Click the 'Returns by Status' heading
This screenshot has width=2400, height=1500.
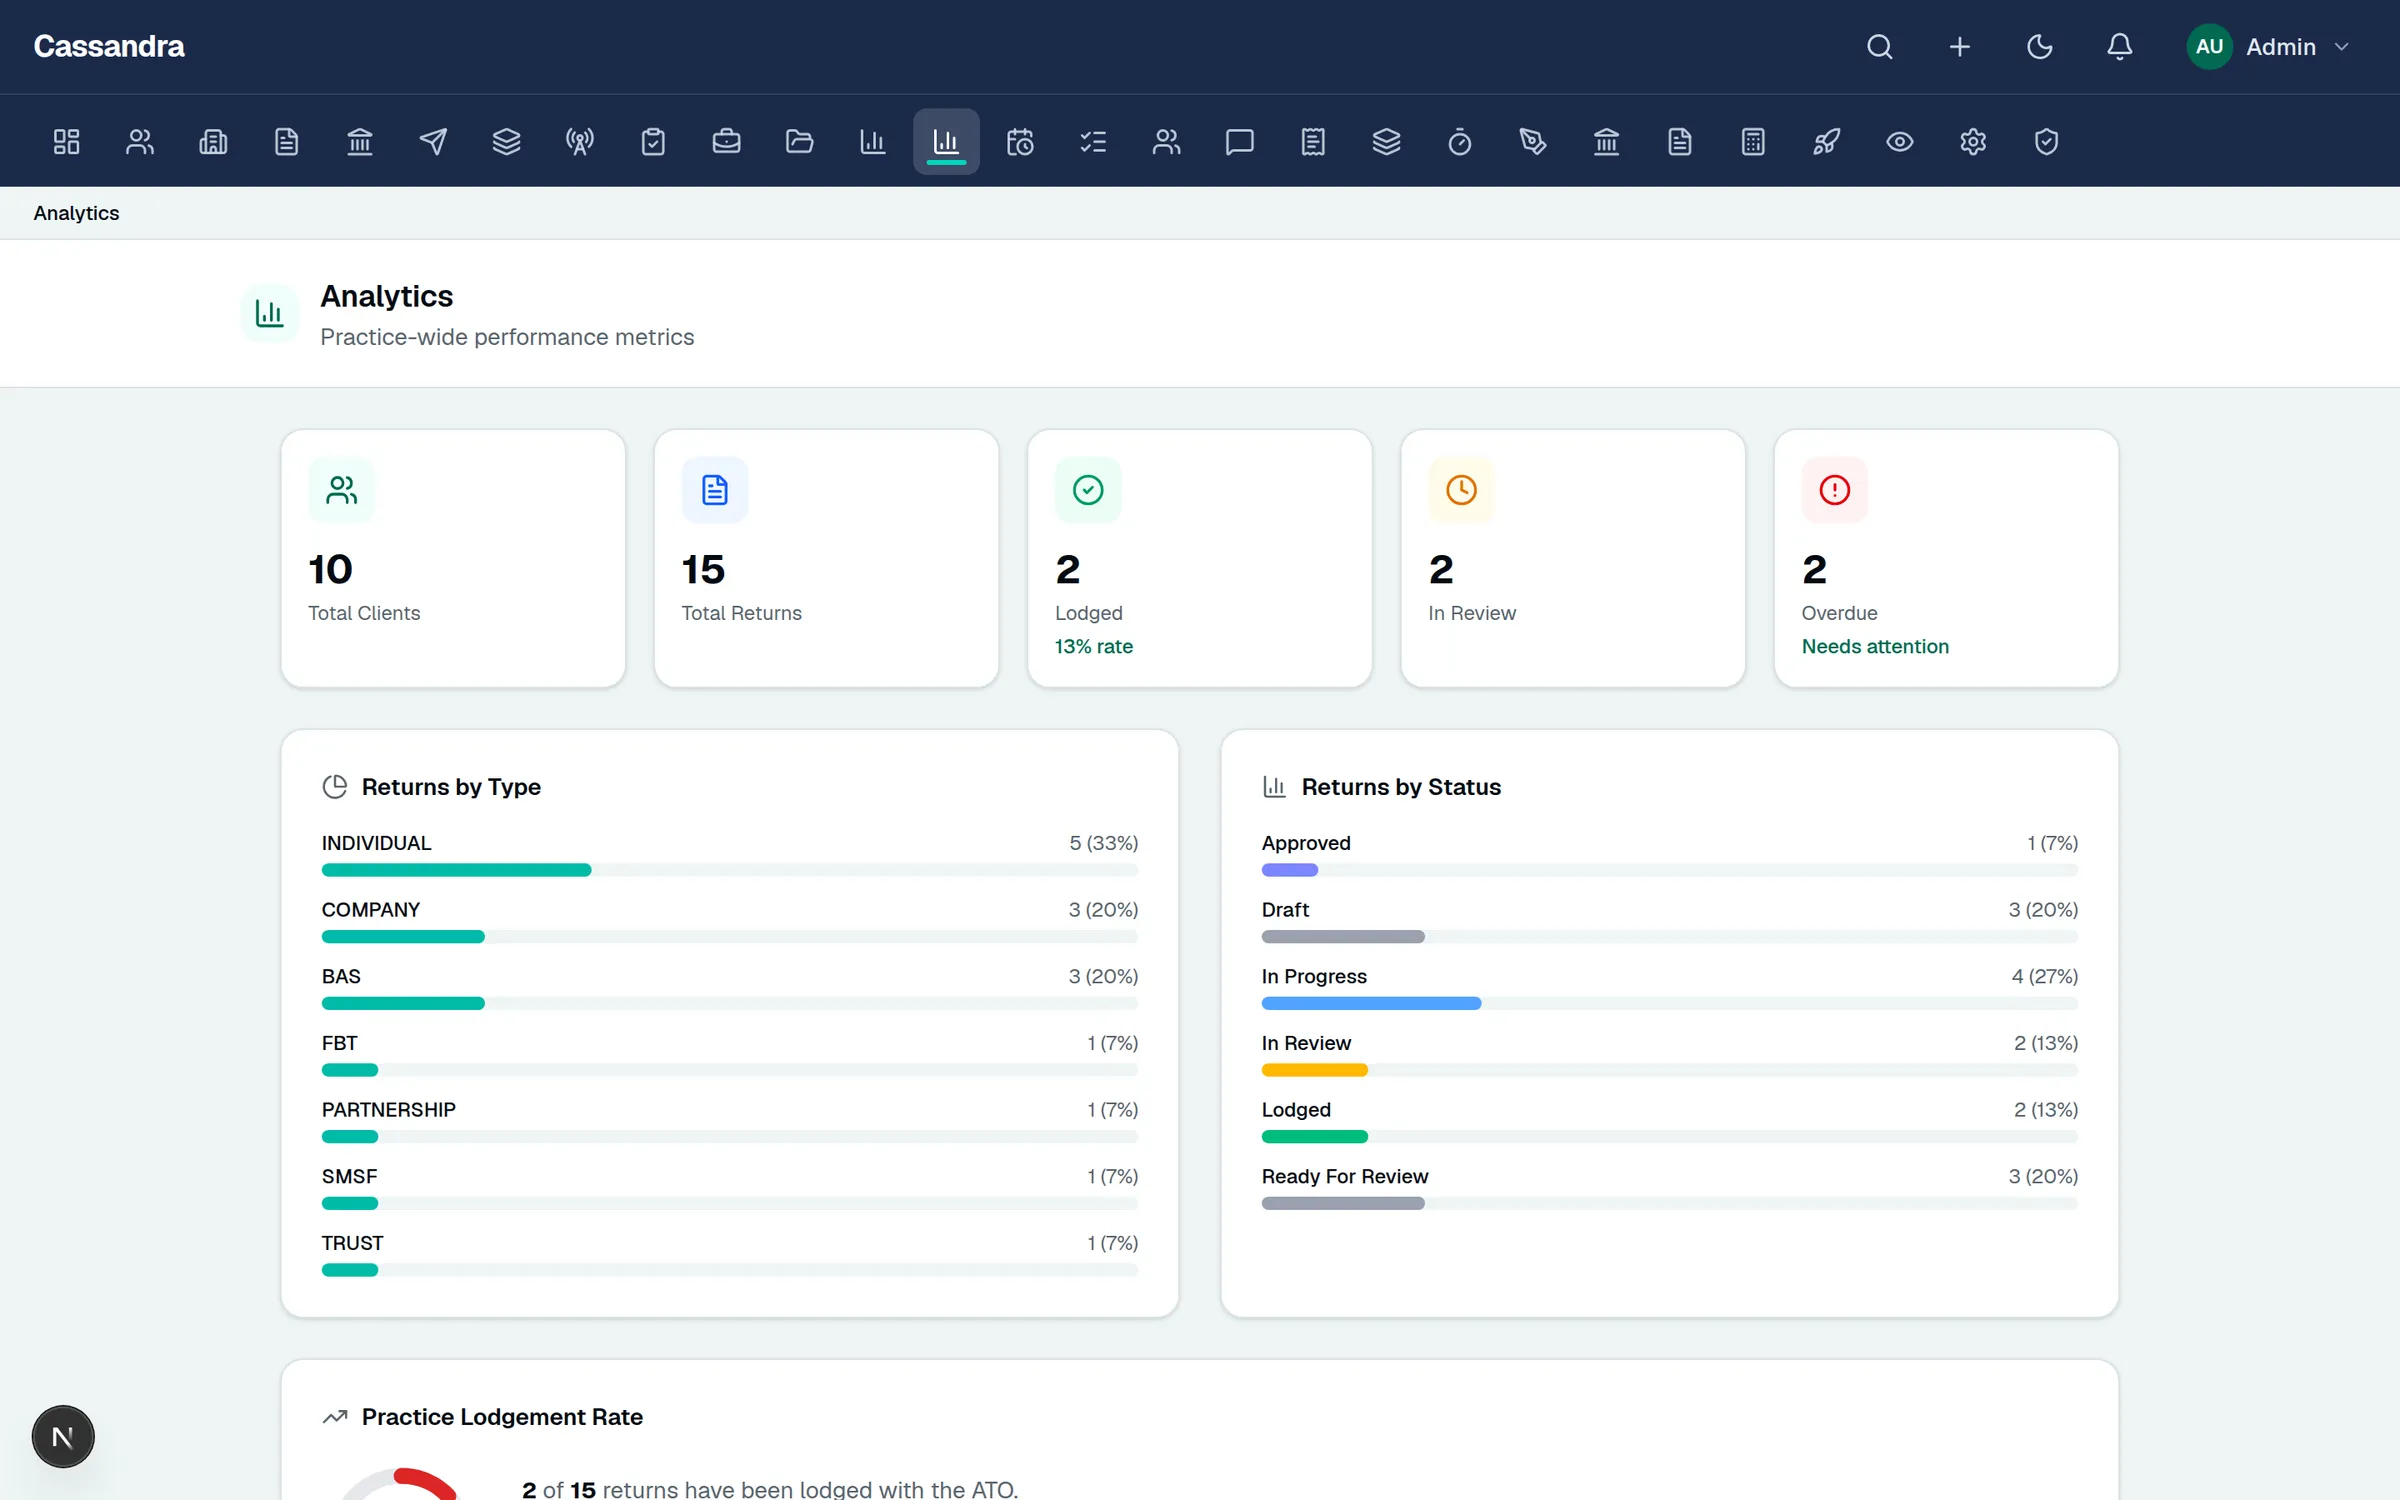(x=1401, y=787)
